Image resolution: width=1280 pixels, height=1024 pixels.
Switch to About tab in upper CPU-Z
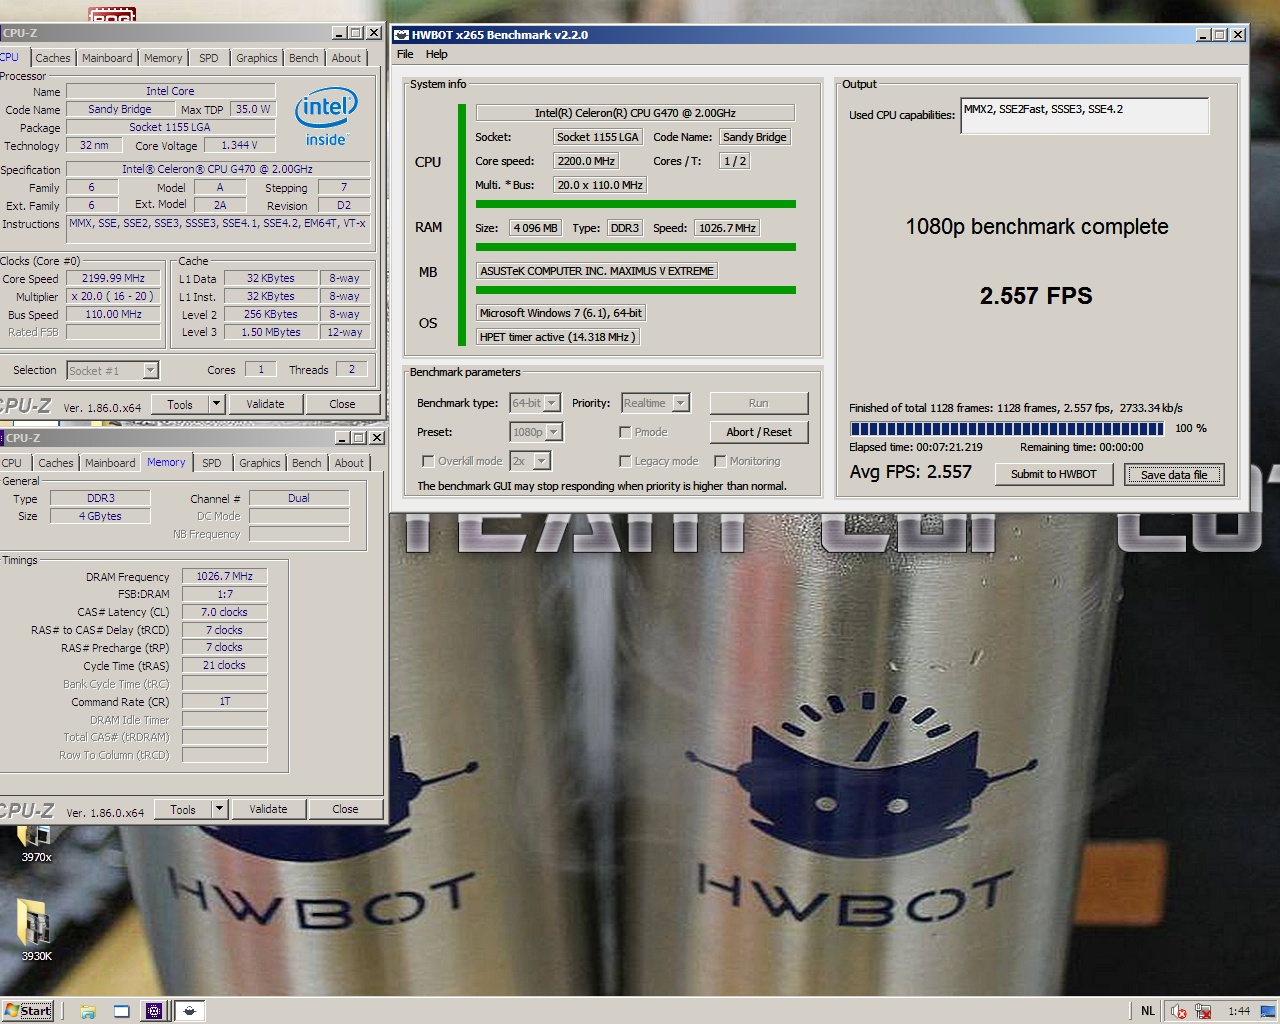pyautogui.click(x=347, y=58)
